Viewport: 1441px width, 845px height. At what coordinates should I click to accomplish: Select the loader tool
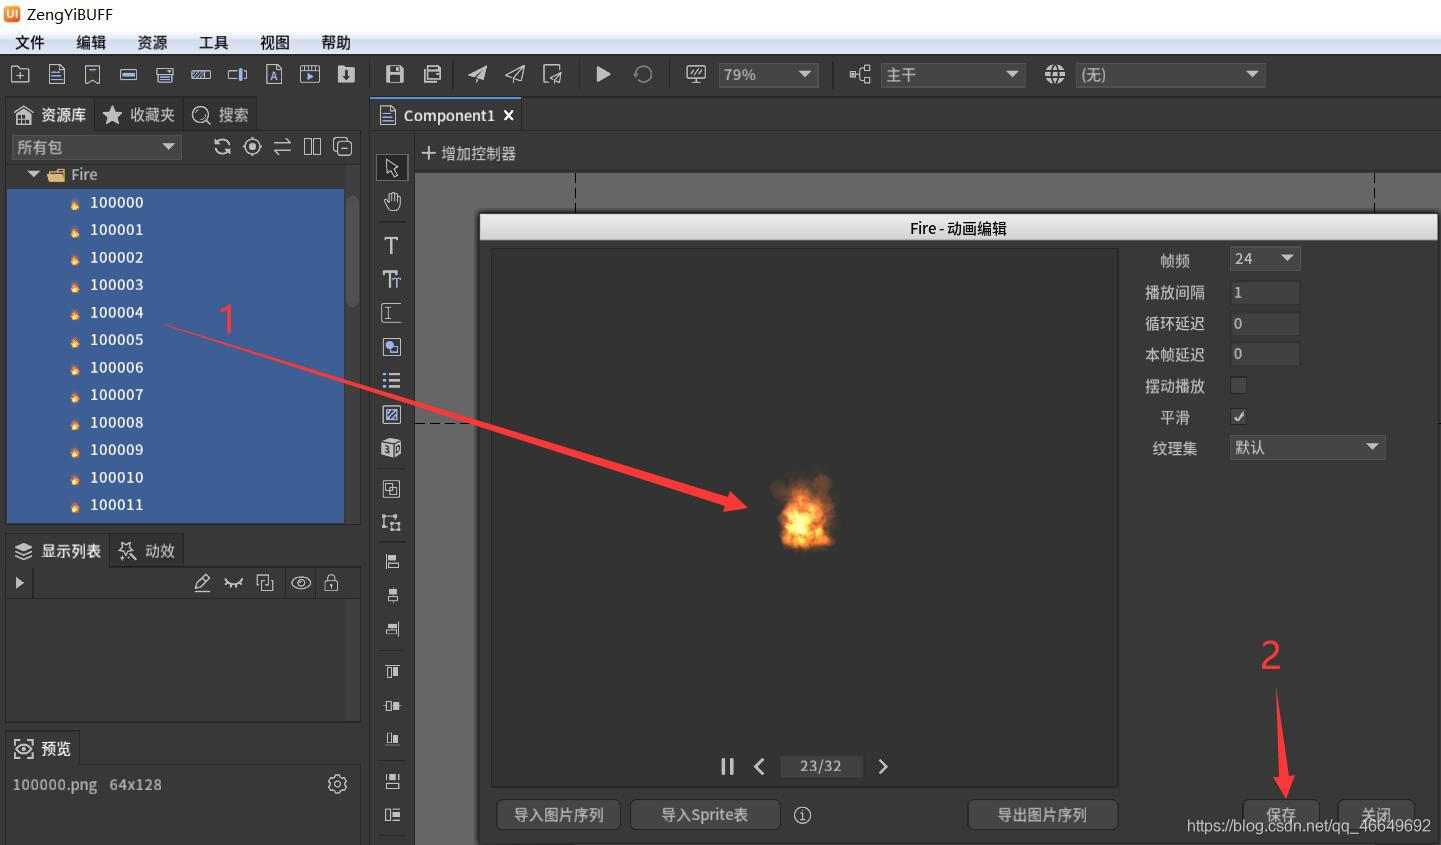tap(392, 414)
